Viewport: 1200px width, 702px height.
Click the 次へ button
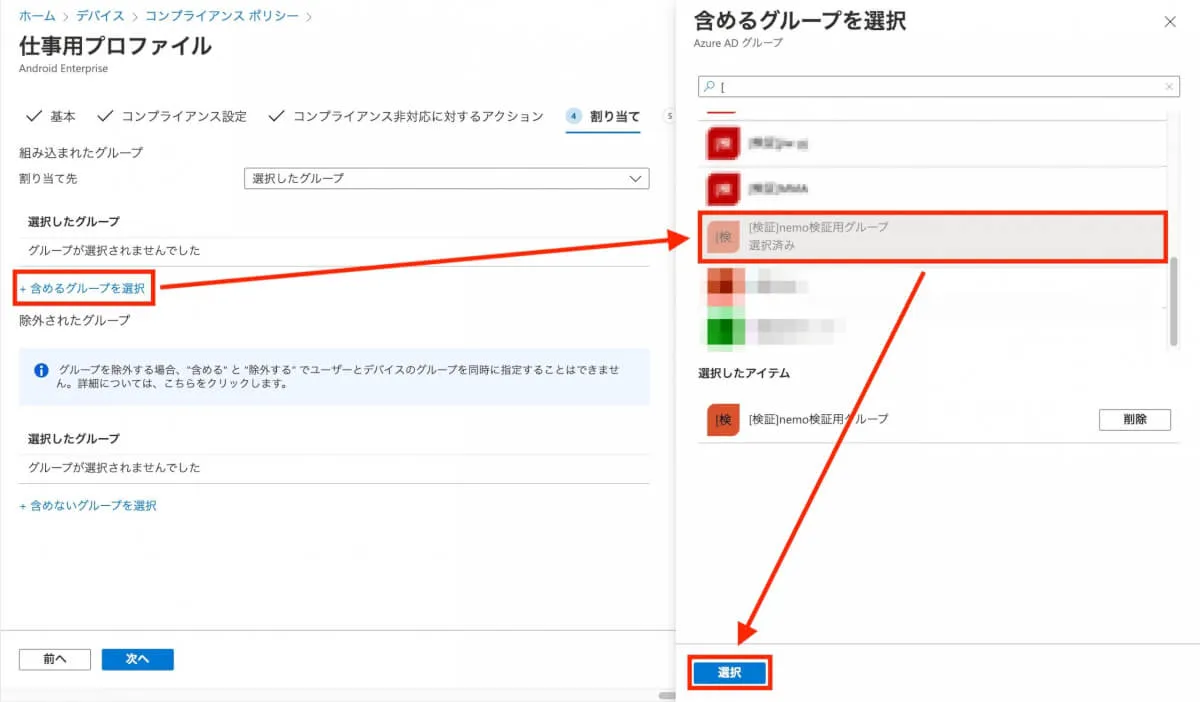[137, 659]
